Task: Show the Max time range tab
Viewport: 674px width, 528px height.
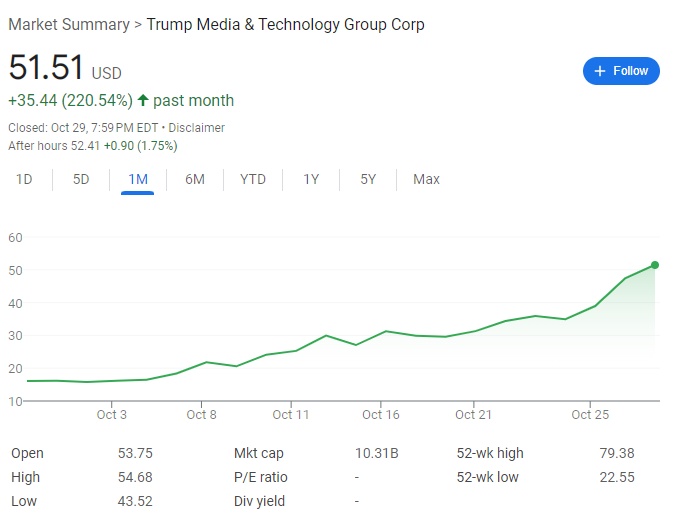Action: (426, 180)
